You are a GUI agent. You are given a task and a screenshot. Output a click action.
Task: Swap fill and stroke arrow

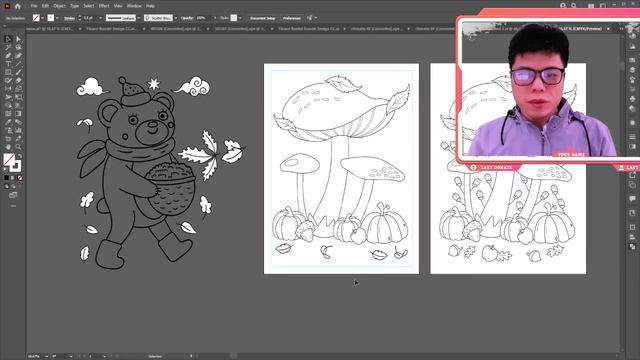point(20,156)
